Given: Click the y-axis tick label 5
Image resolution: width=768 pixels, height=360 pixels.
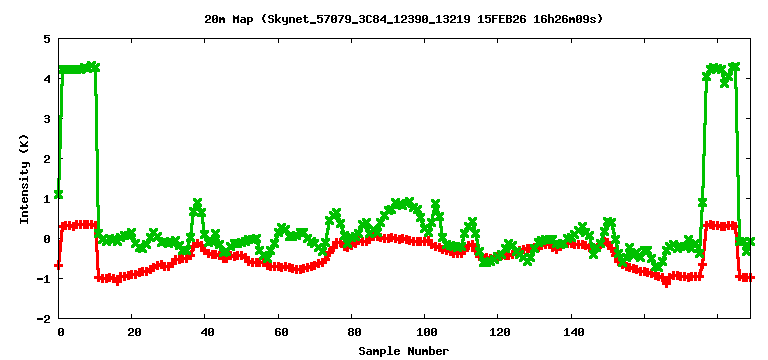Looking at the screenshot, I should pyautogui.click(x=48, y=38).
